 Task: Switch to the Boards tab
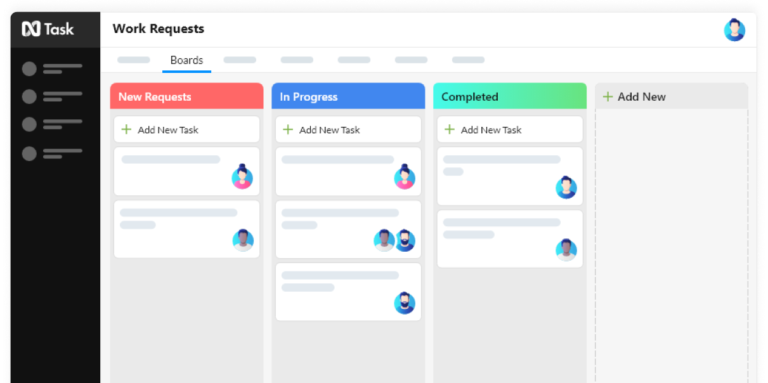tap(187, 60)
